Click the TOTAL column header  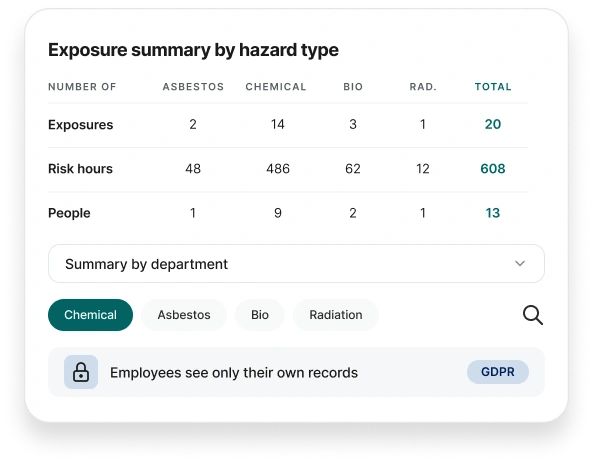coord(493,87)
